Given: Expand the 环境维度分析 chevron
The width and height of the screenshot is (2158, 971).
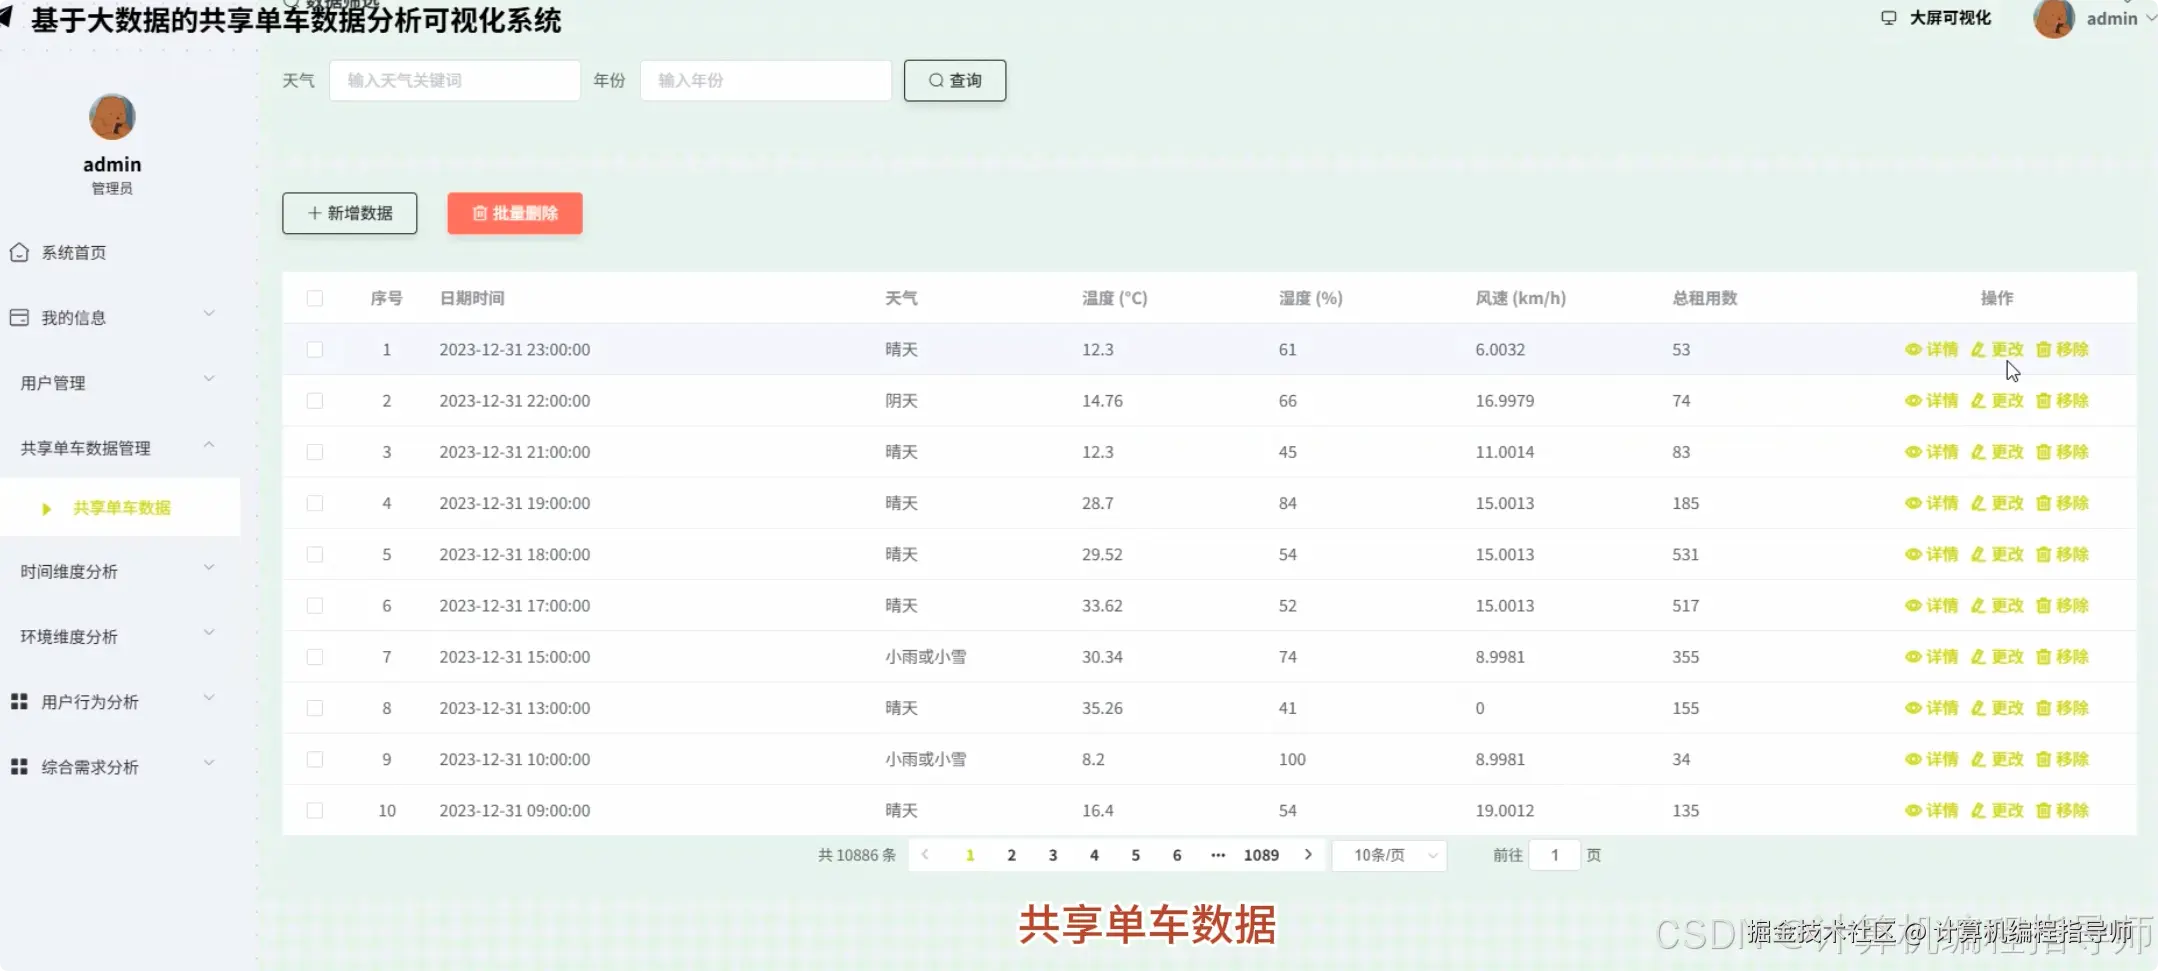Looking at the screenshot, I should point(209,633).
